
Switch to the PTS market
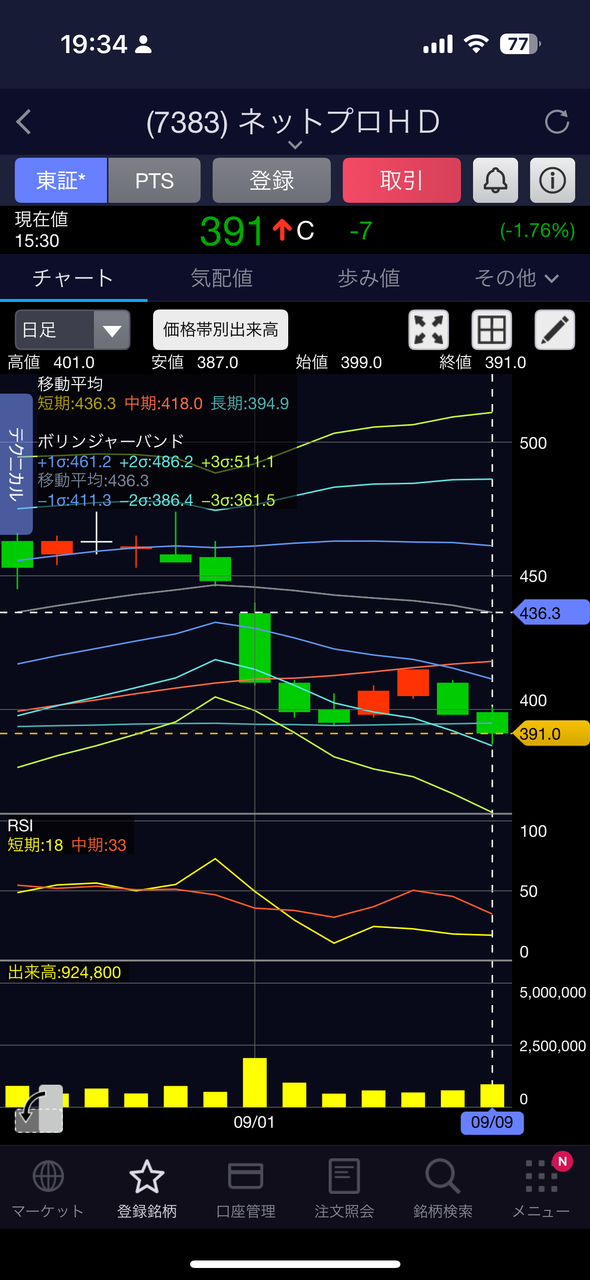(x=155, y=180)
